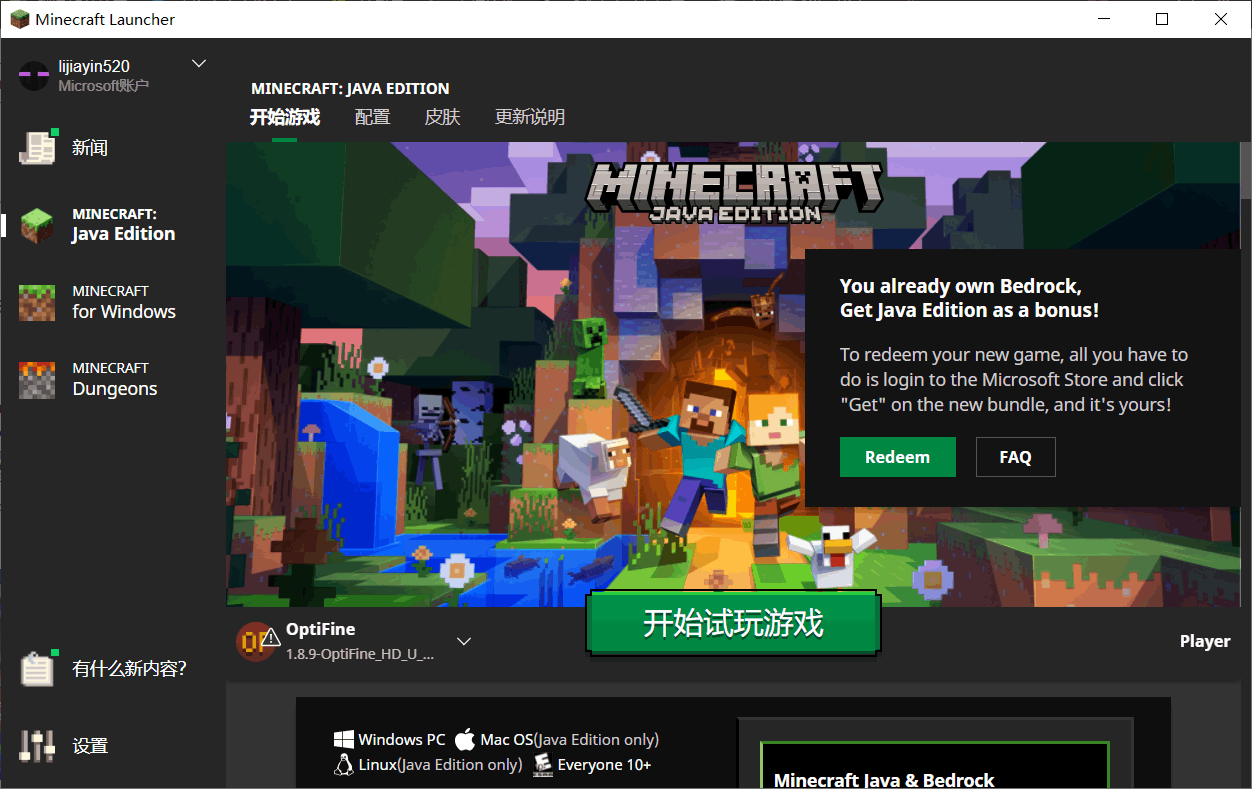
Task: Click the Minecraft Java Edition banner logo
Action: coord(735,192)
